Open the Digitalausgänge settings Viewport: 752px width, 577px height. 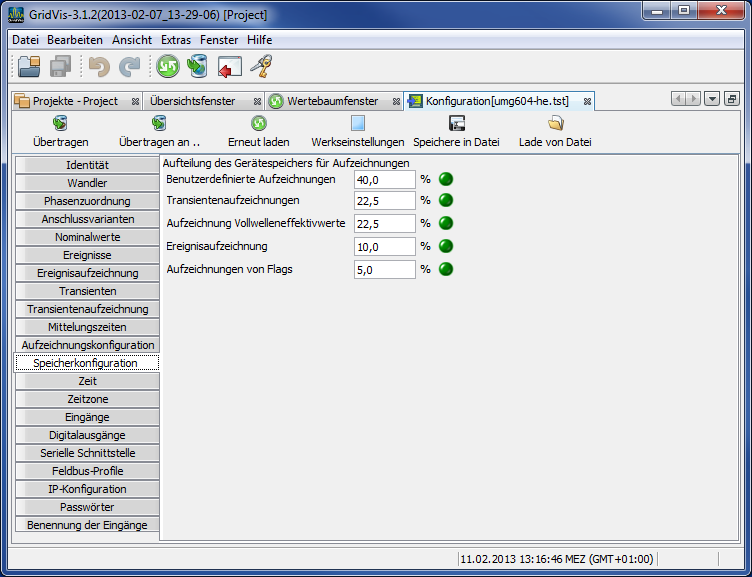(87, 435)
